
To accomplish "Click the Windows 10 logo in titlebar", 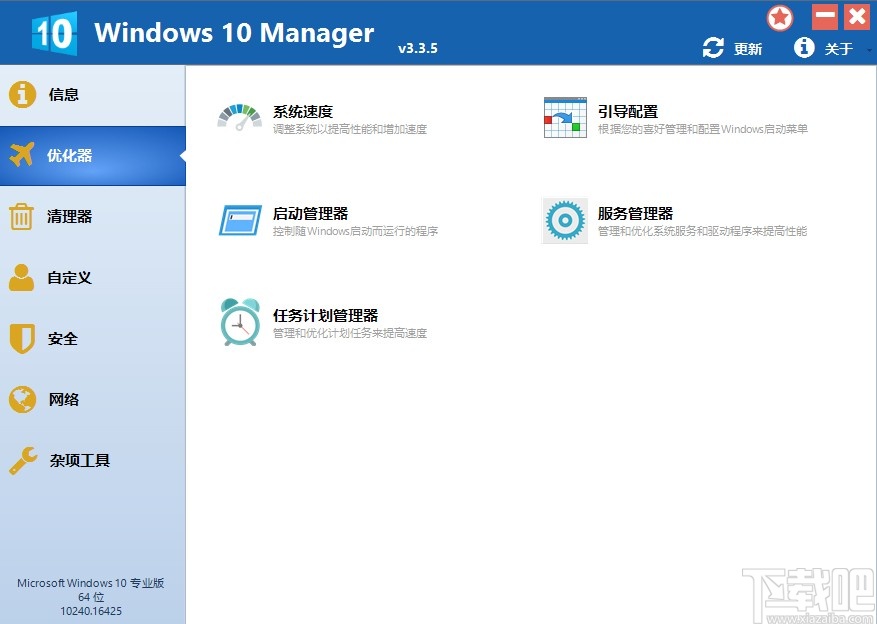I will tap(53, 31).
